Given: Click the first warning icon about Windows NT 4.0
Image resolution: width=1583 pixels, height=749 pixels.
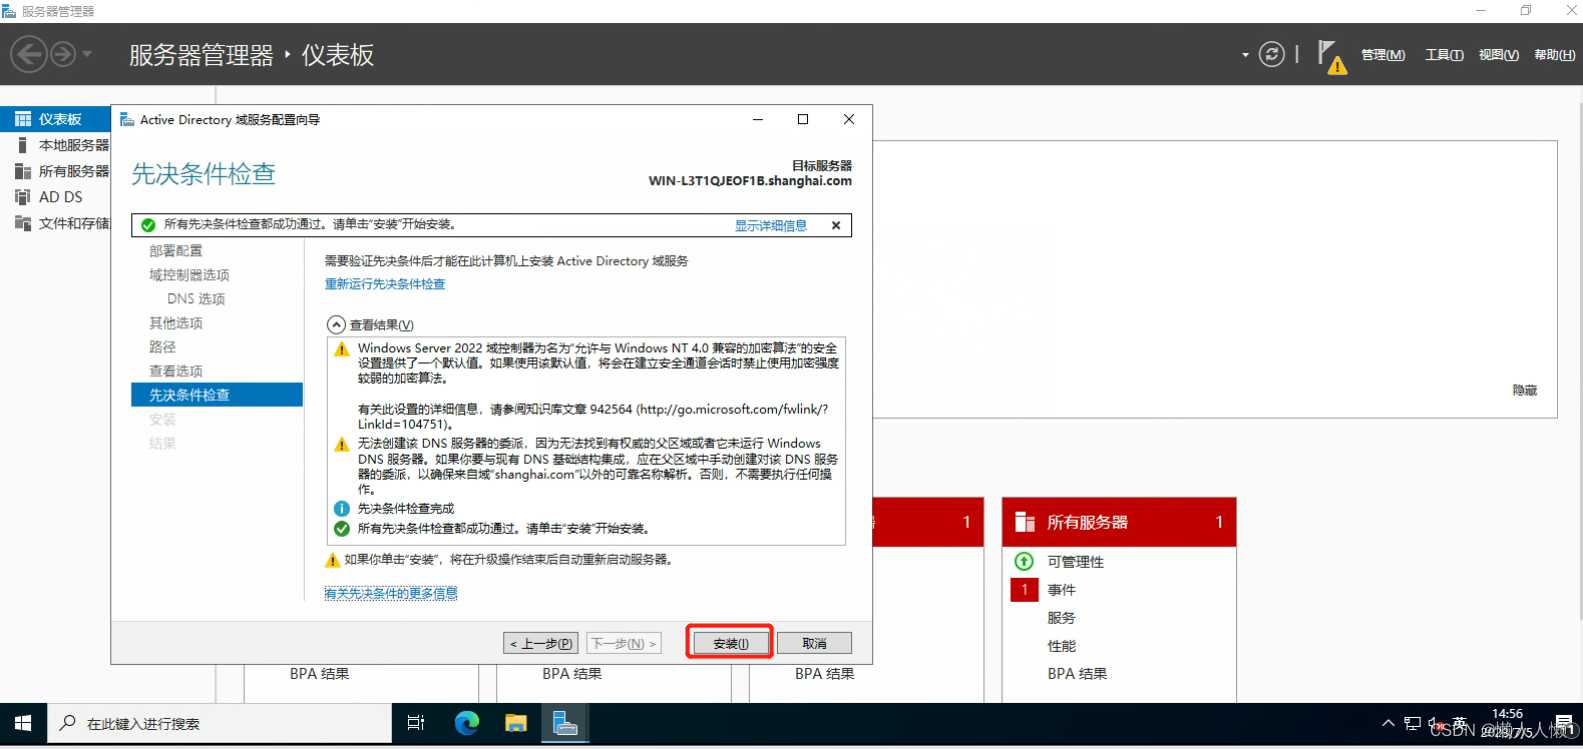Looking at the screenshot, I should [x=342, y=349].
